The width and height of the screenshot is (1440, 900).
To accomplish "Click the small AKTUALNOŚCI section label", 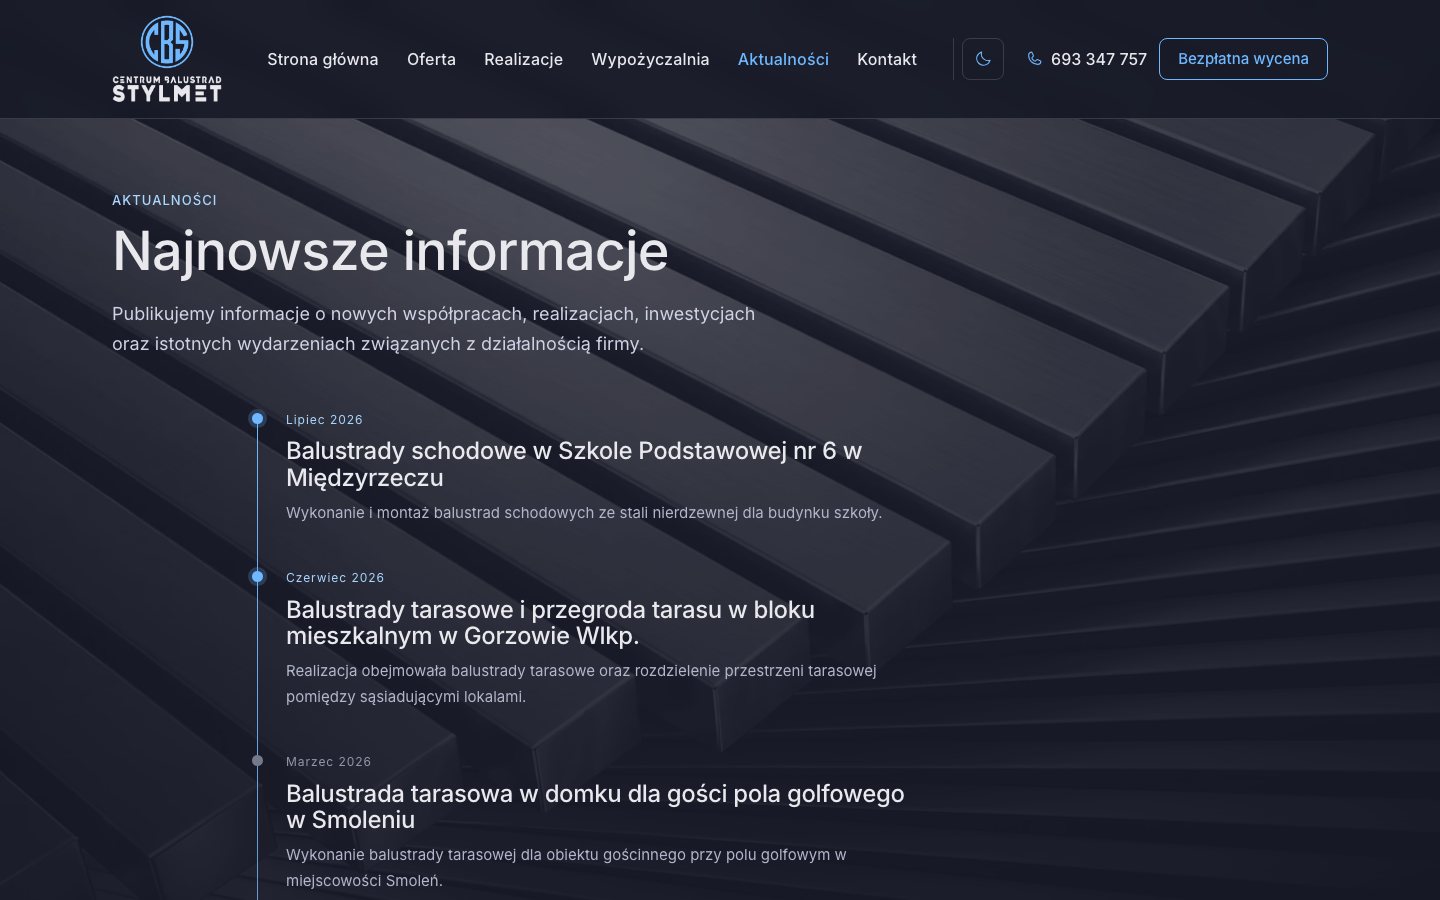I will coord(164,200).
